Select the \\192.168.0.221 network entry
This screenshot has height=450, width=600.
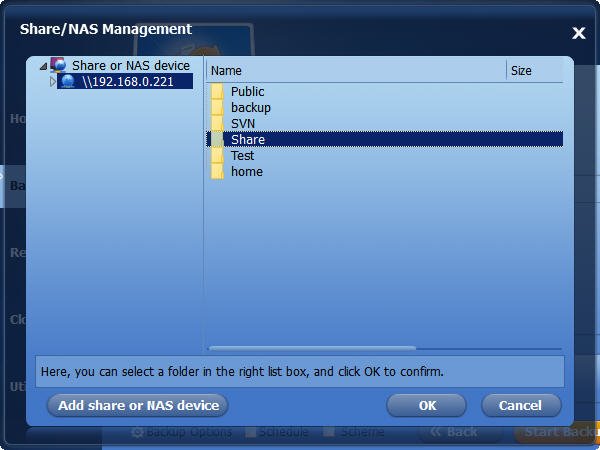pos(125,81)
